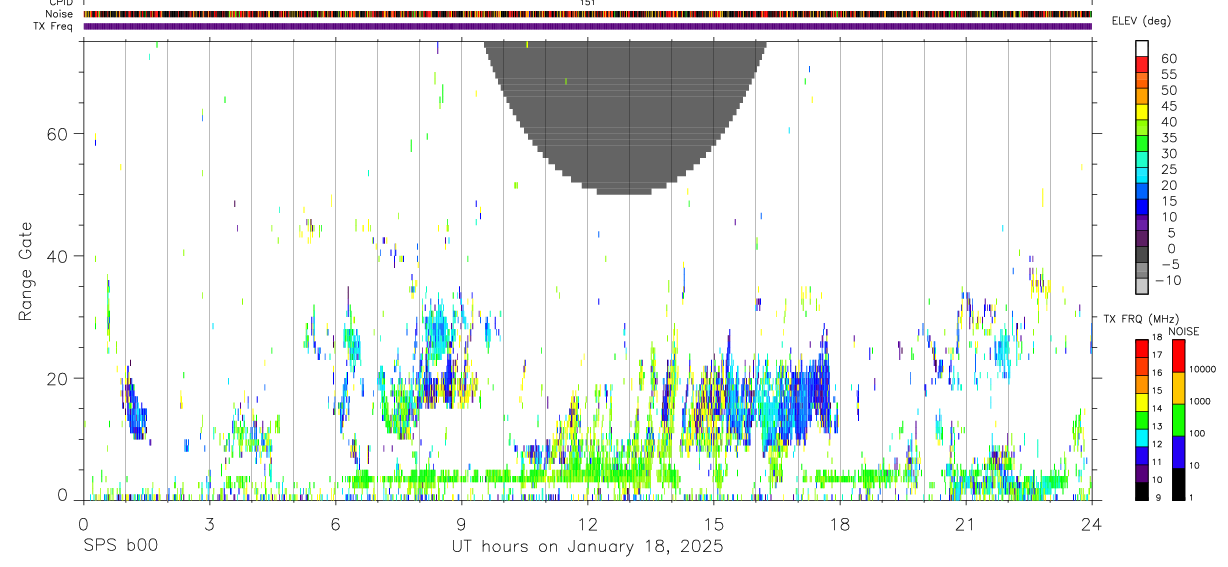Click the green NOISE swatch between 100 and 1000
Viewport: 1228px width, 567px height.
(x=1177, y=420)
